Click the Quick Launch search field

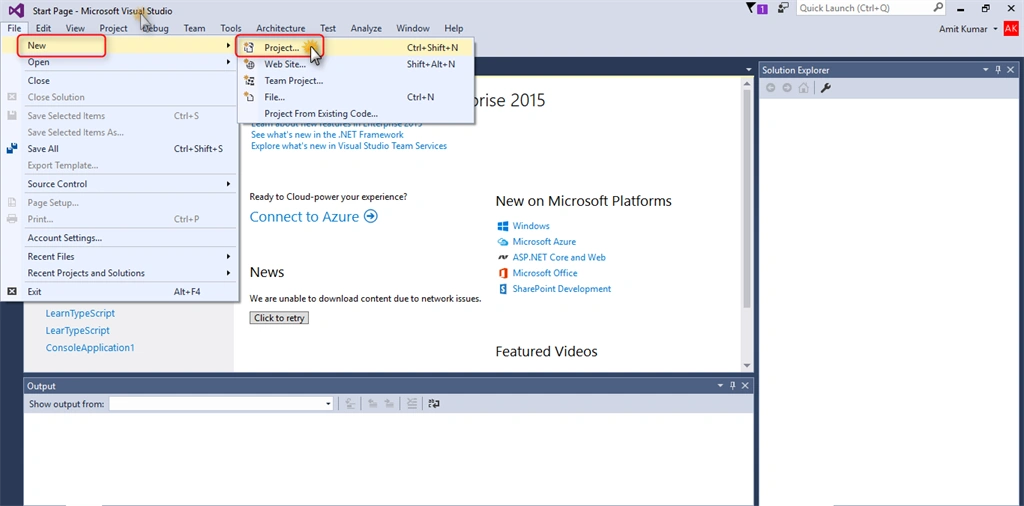point(864,8)
